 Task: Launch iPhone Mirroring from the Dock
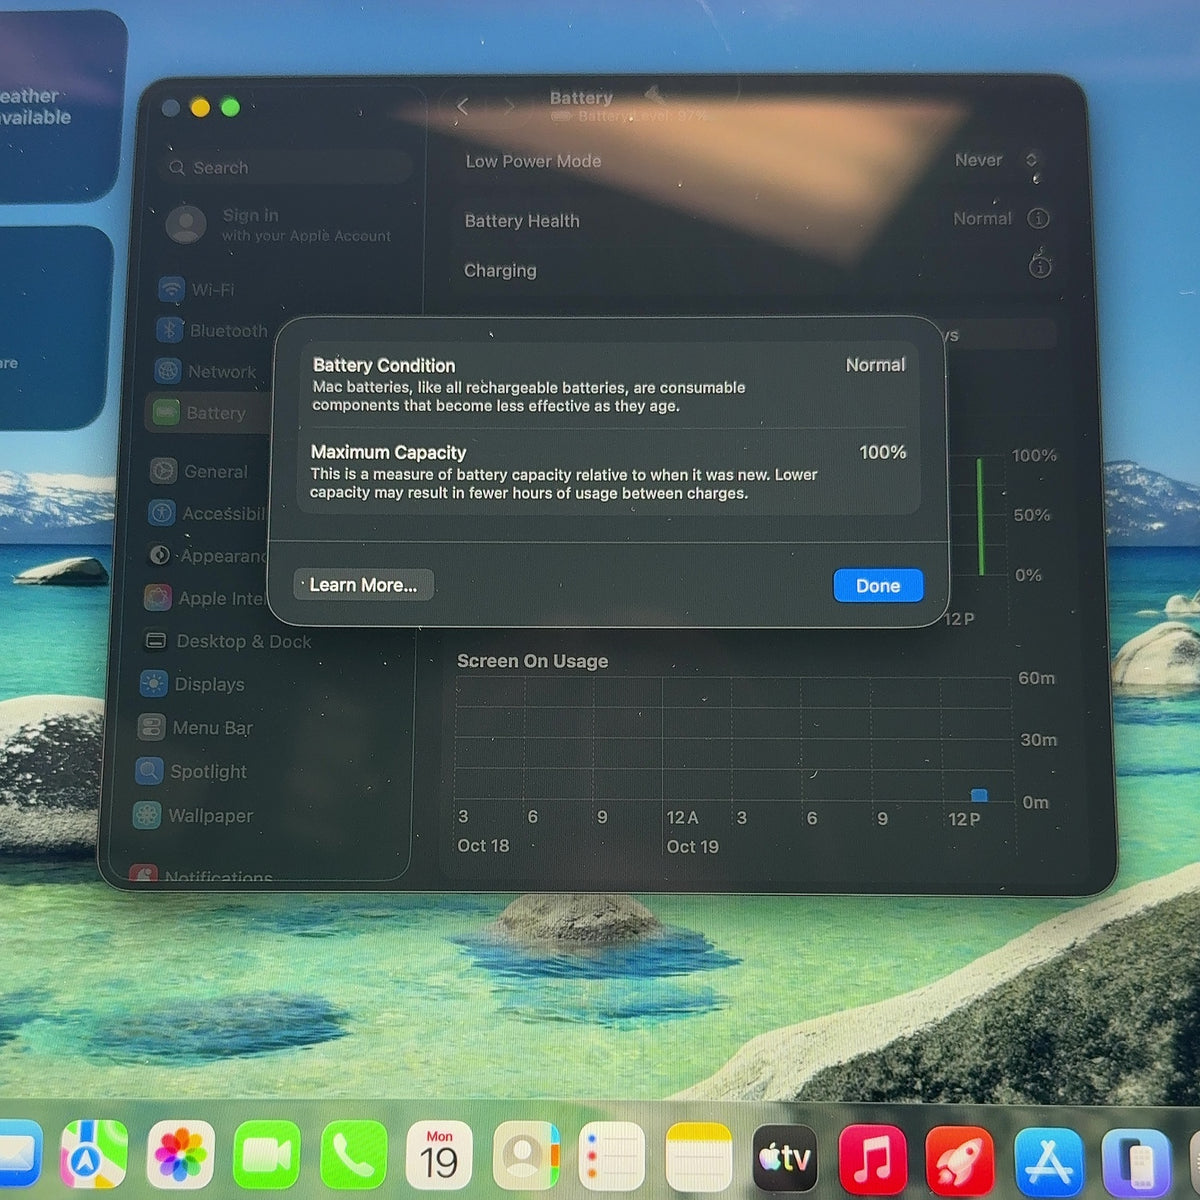coord(1135,1162)
